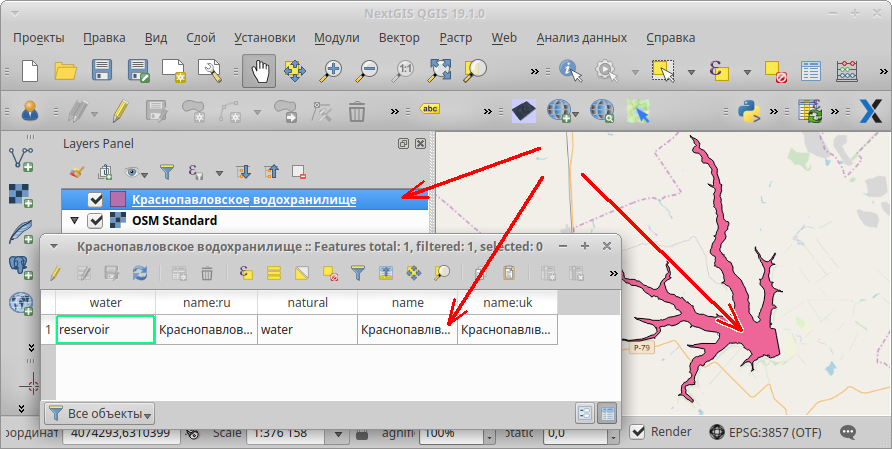Click the messages speech bubble icon

coord(848,432)
